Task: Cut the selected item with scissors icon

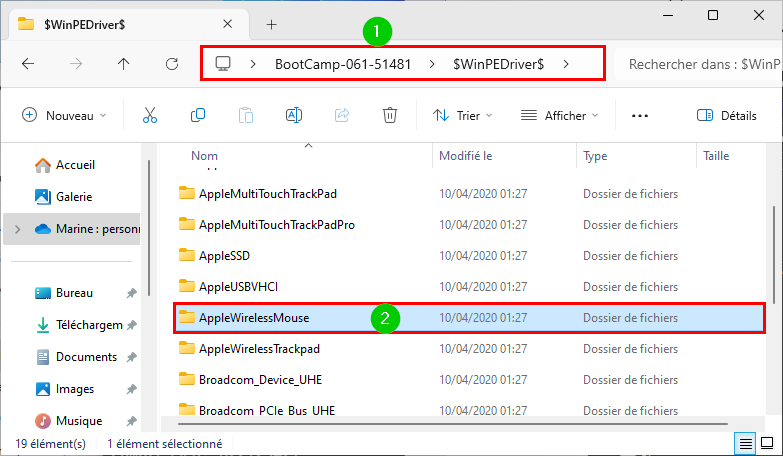Action: pos(150,115)
